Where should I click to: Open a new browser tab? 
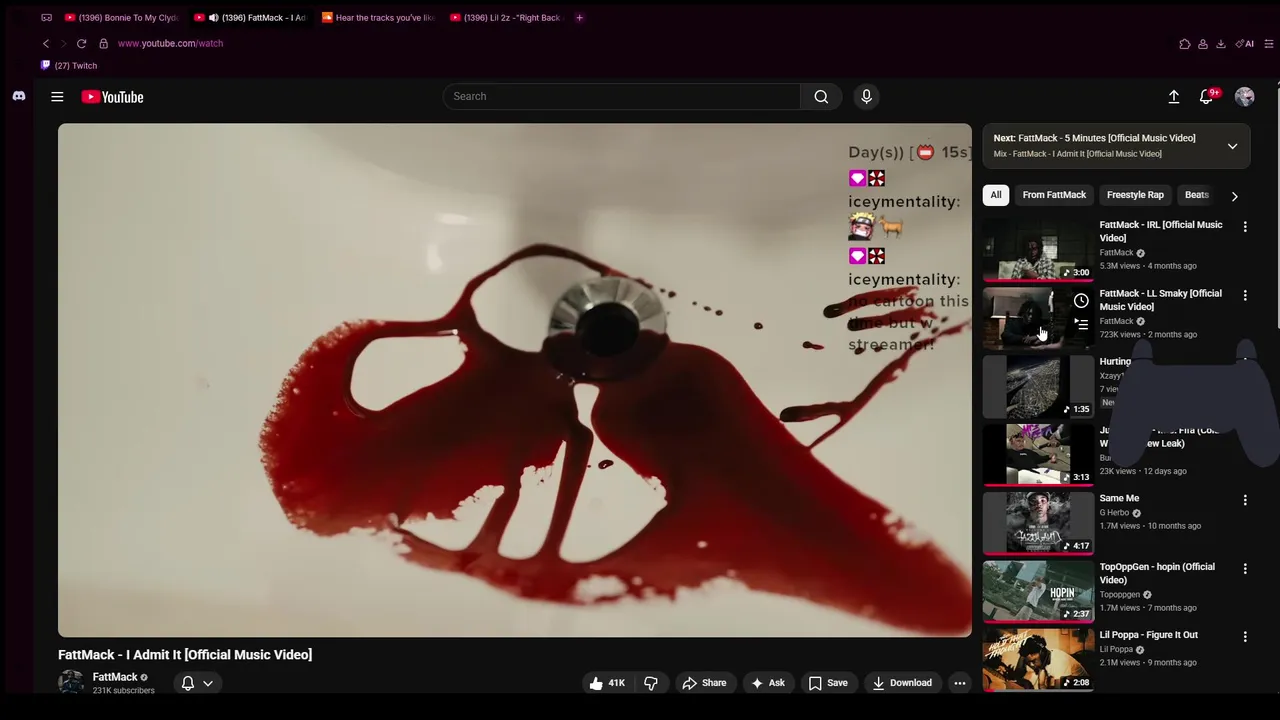[579, 17]
